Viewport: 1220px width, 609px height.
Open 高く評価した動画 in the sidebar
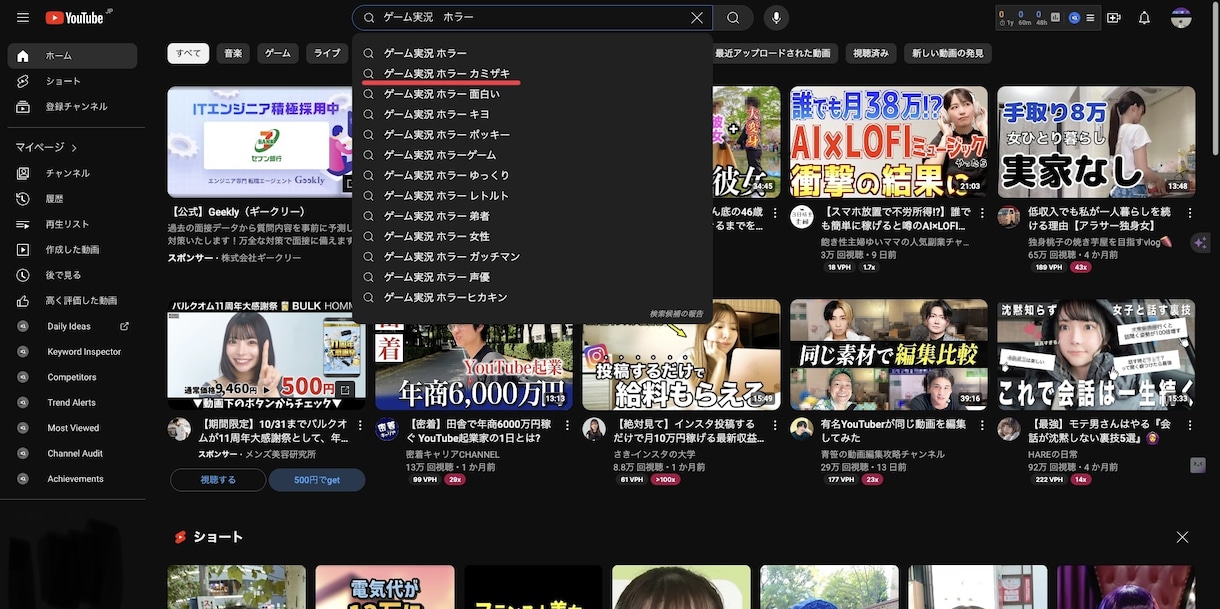tap(72, 300)
